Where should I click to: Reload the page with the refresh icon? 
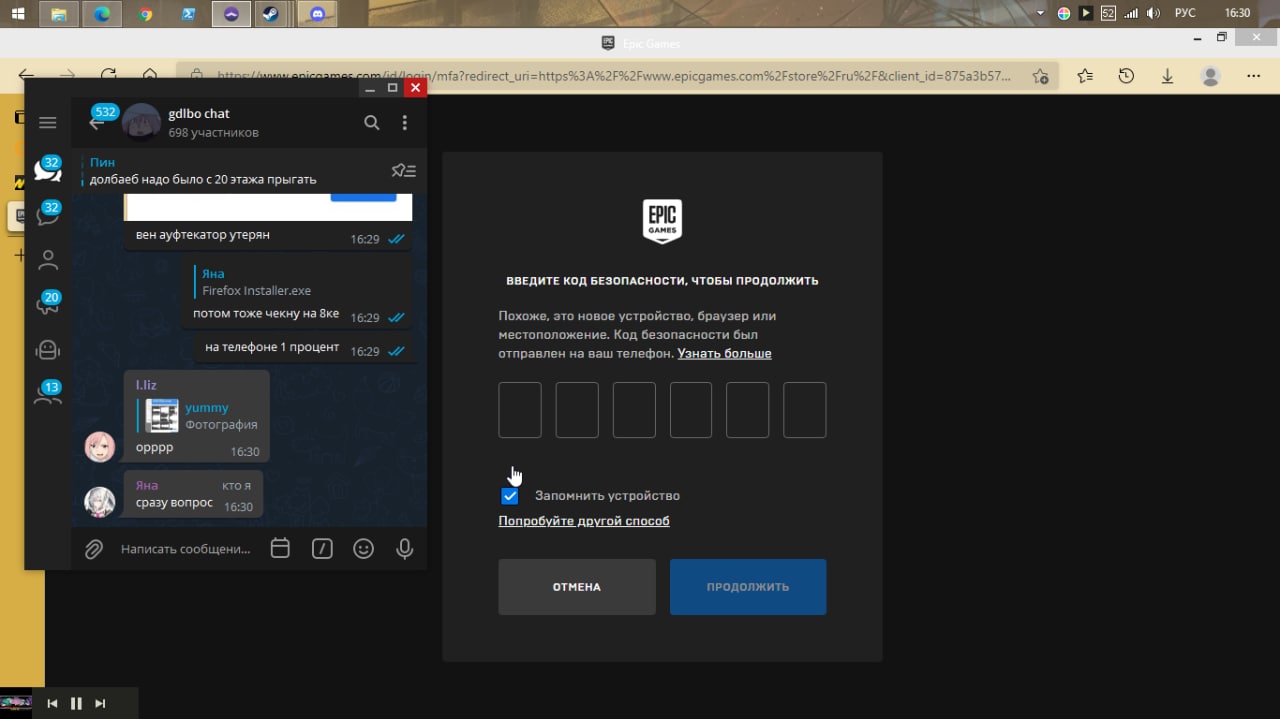108,76
